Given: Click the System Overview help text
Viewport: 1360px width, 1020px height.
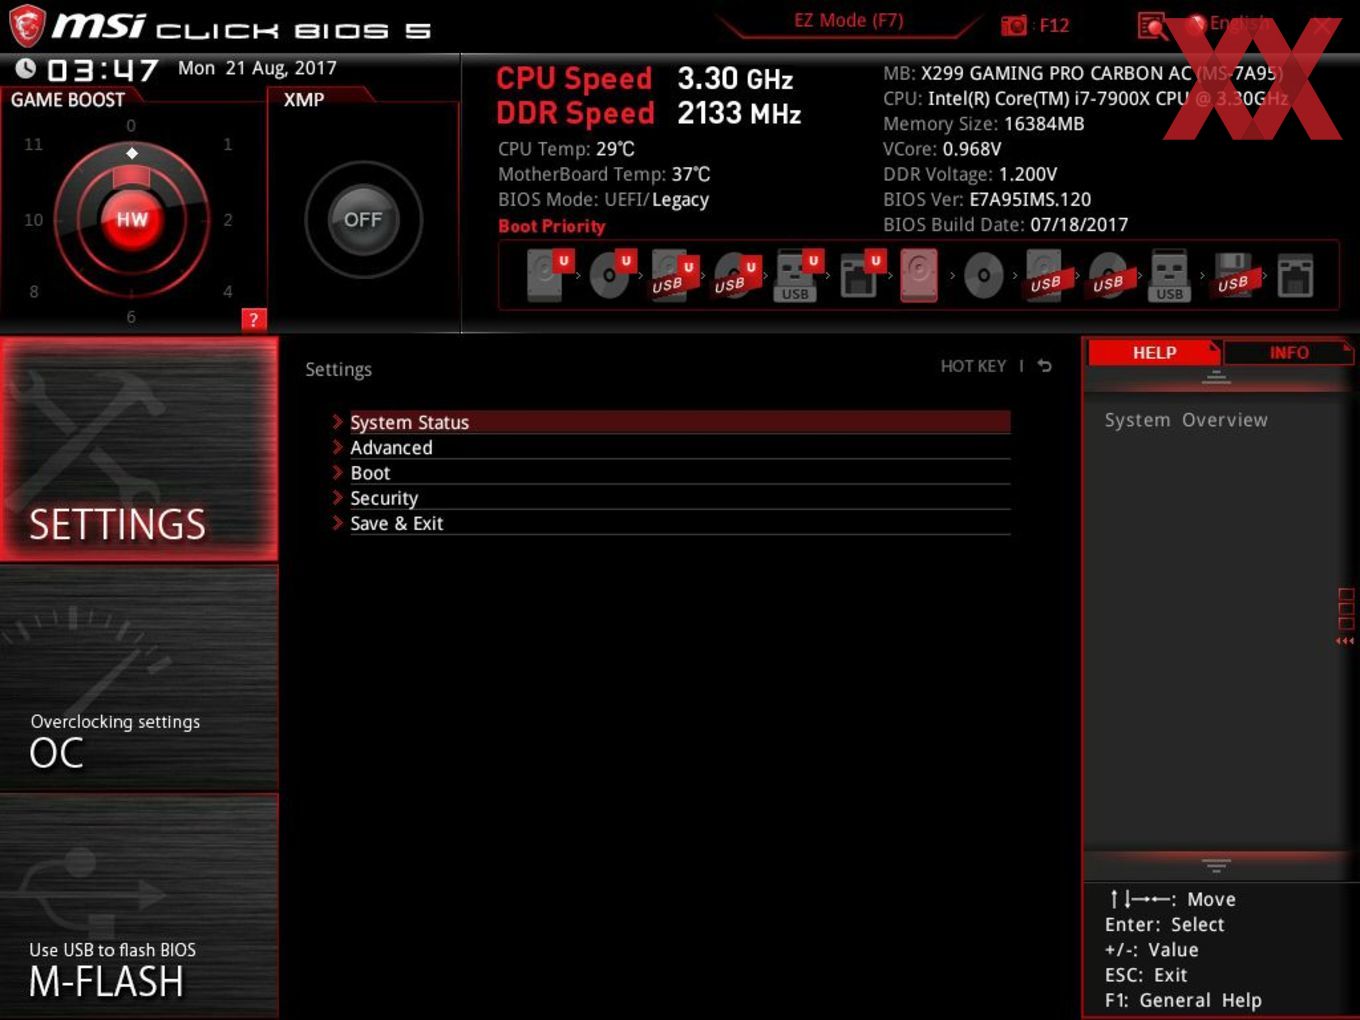Looking at the screenshot, I should pyautogui.click(x=1186, y=420).
